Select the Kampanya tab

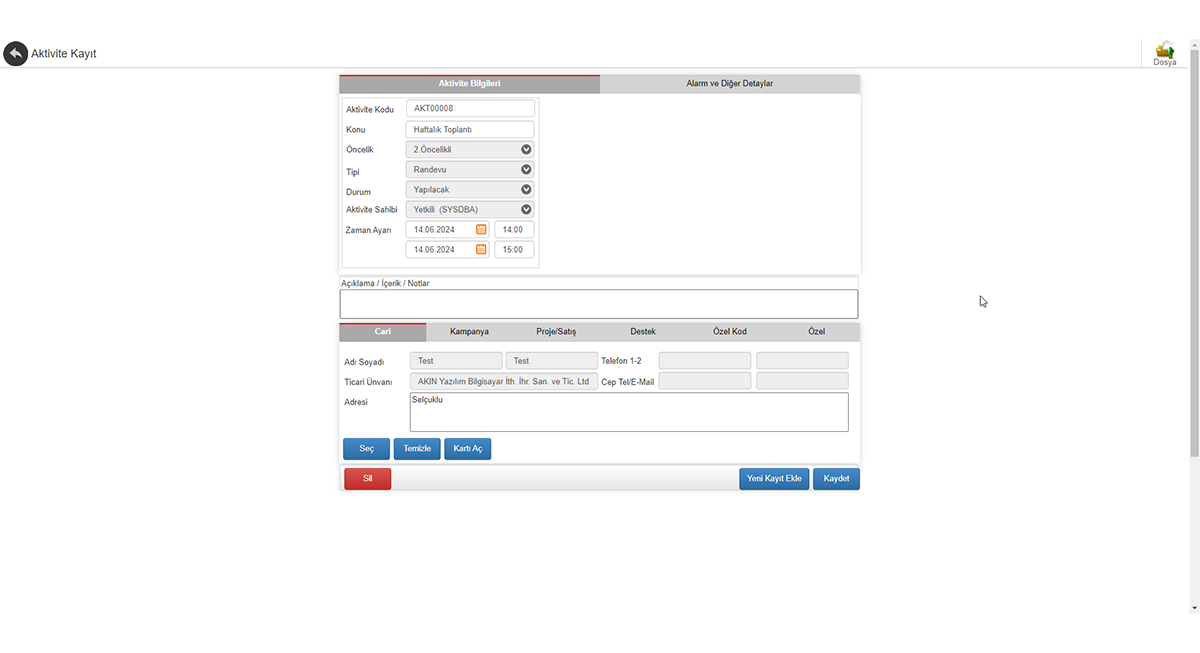(x=469, y=332)
